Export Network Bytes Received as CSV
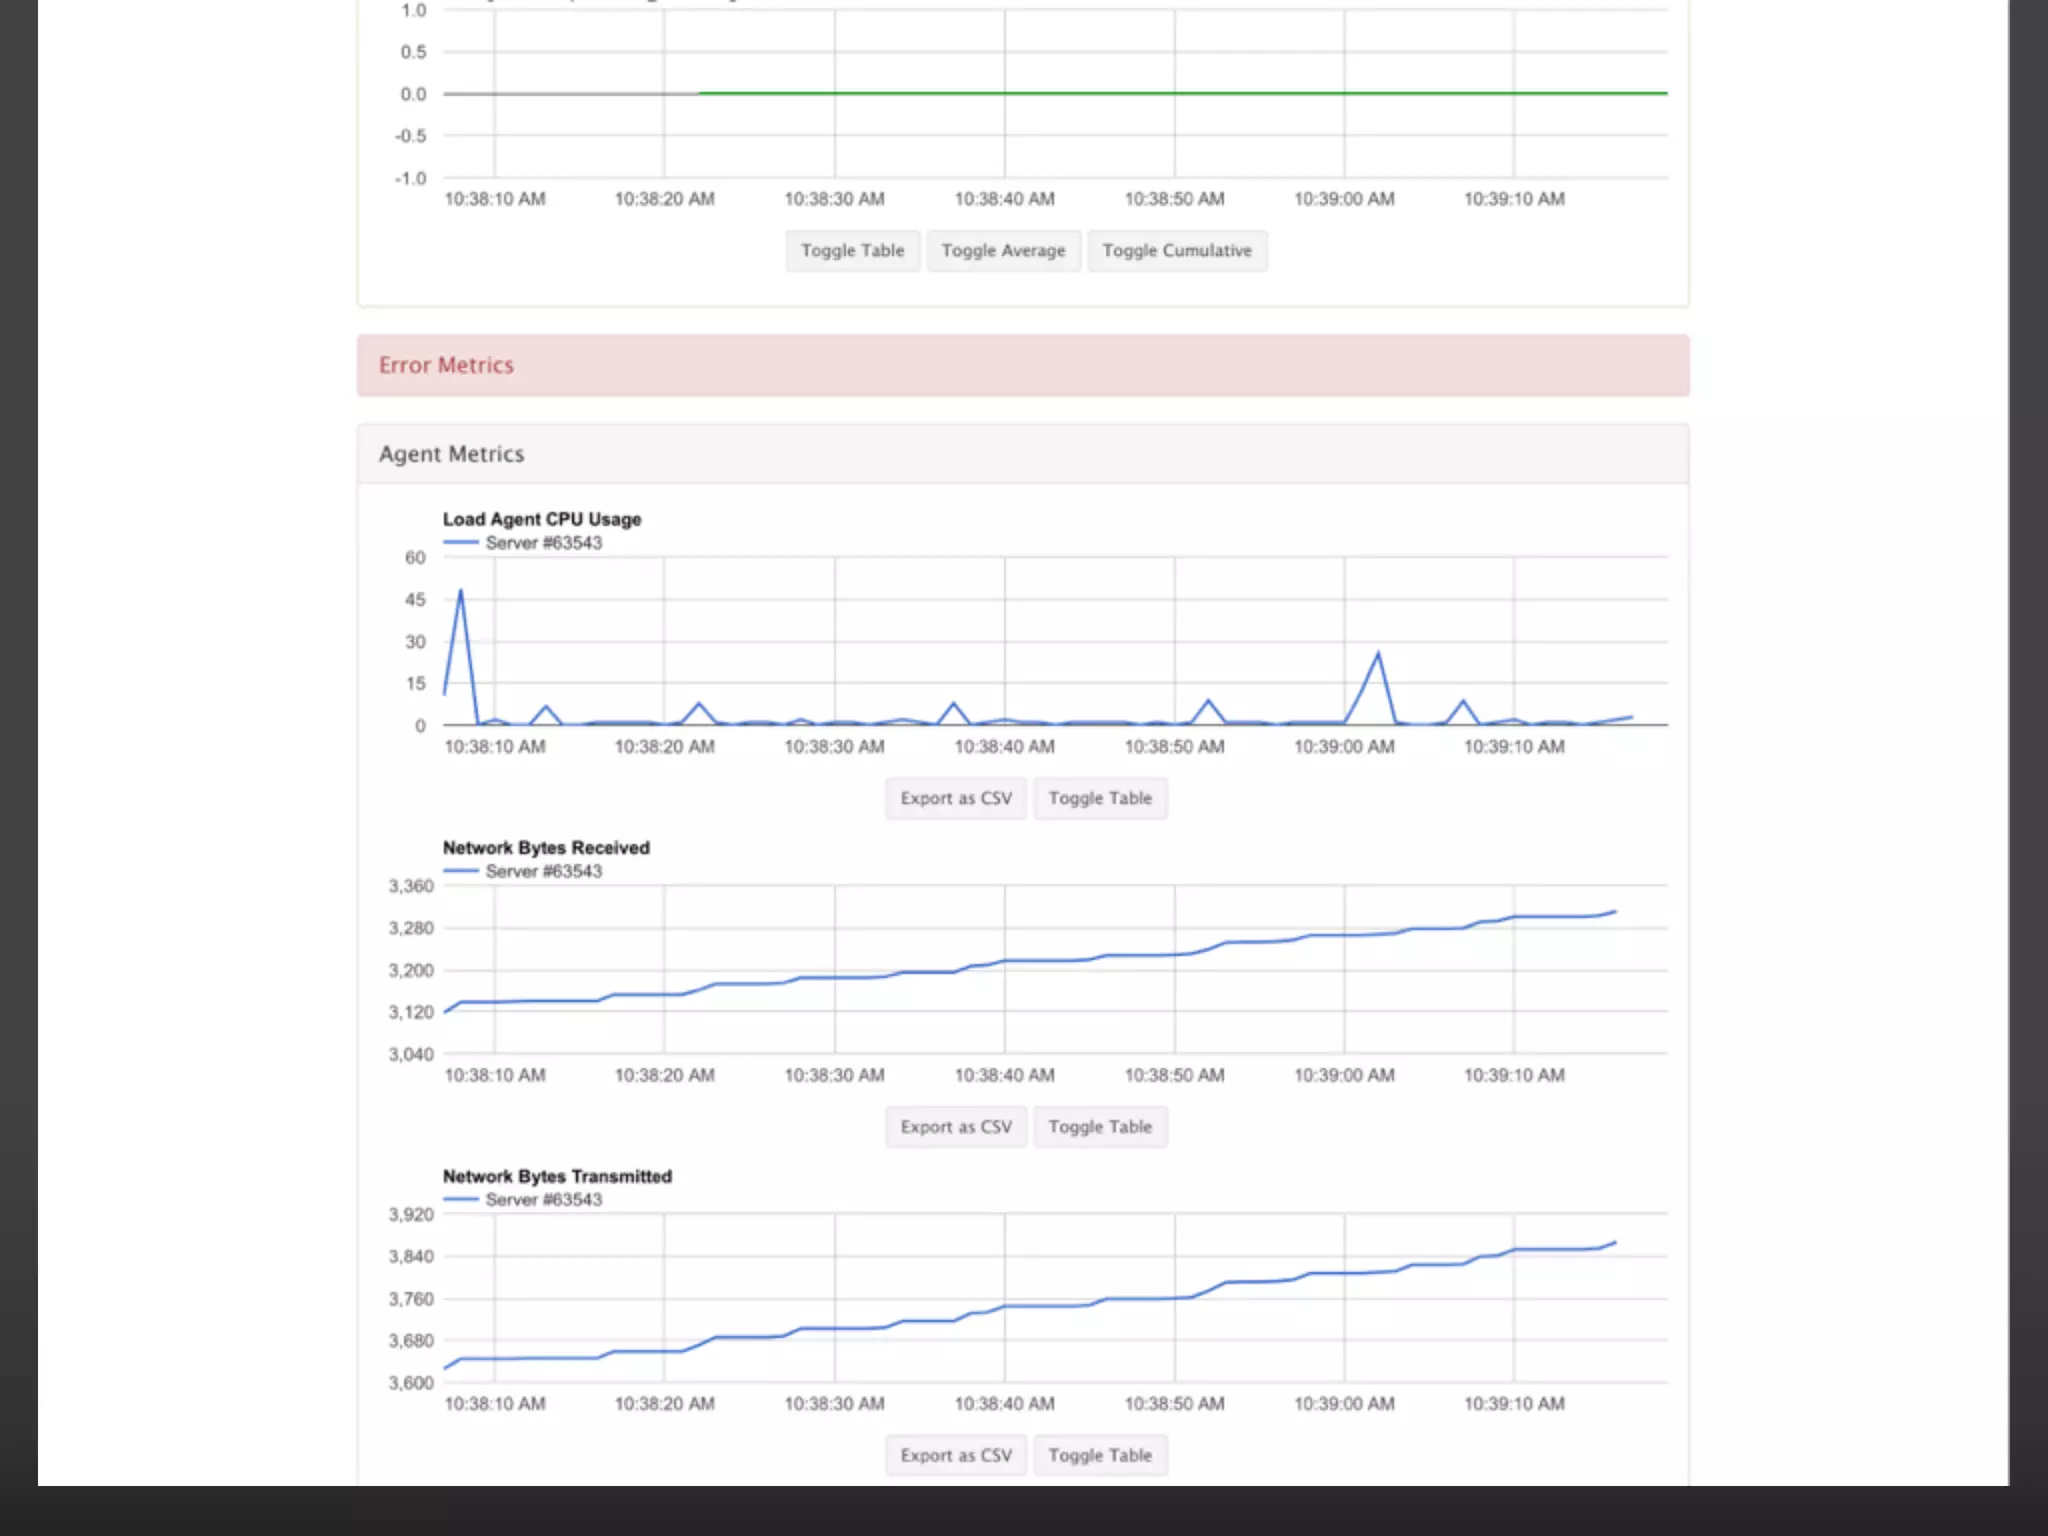Image resolution: width=2048 pixels, height=1536 pixels. (x=955, y=1127)
